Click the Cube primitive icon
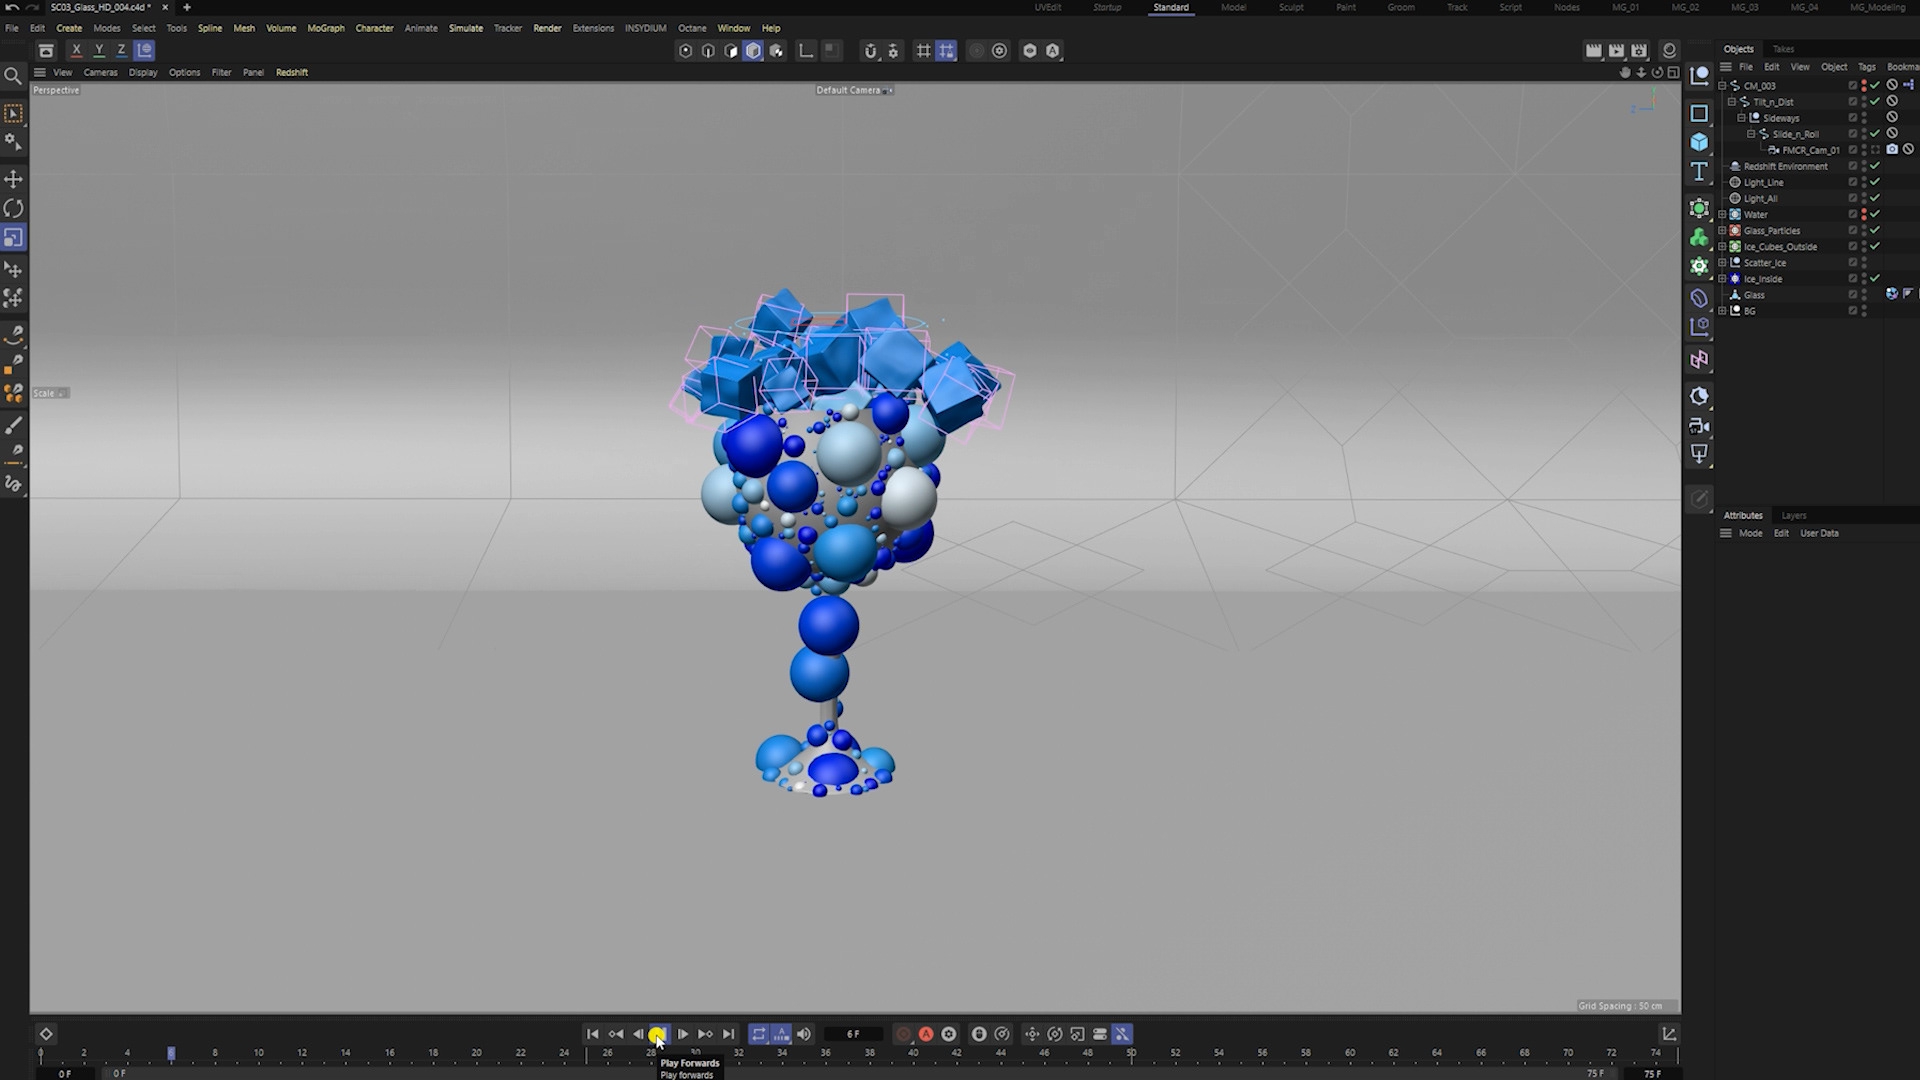The height and width of the screenshot is (1080, 1920). (x=1699, y=142)
